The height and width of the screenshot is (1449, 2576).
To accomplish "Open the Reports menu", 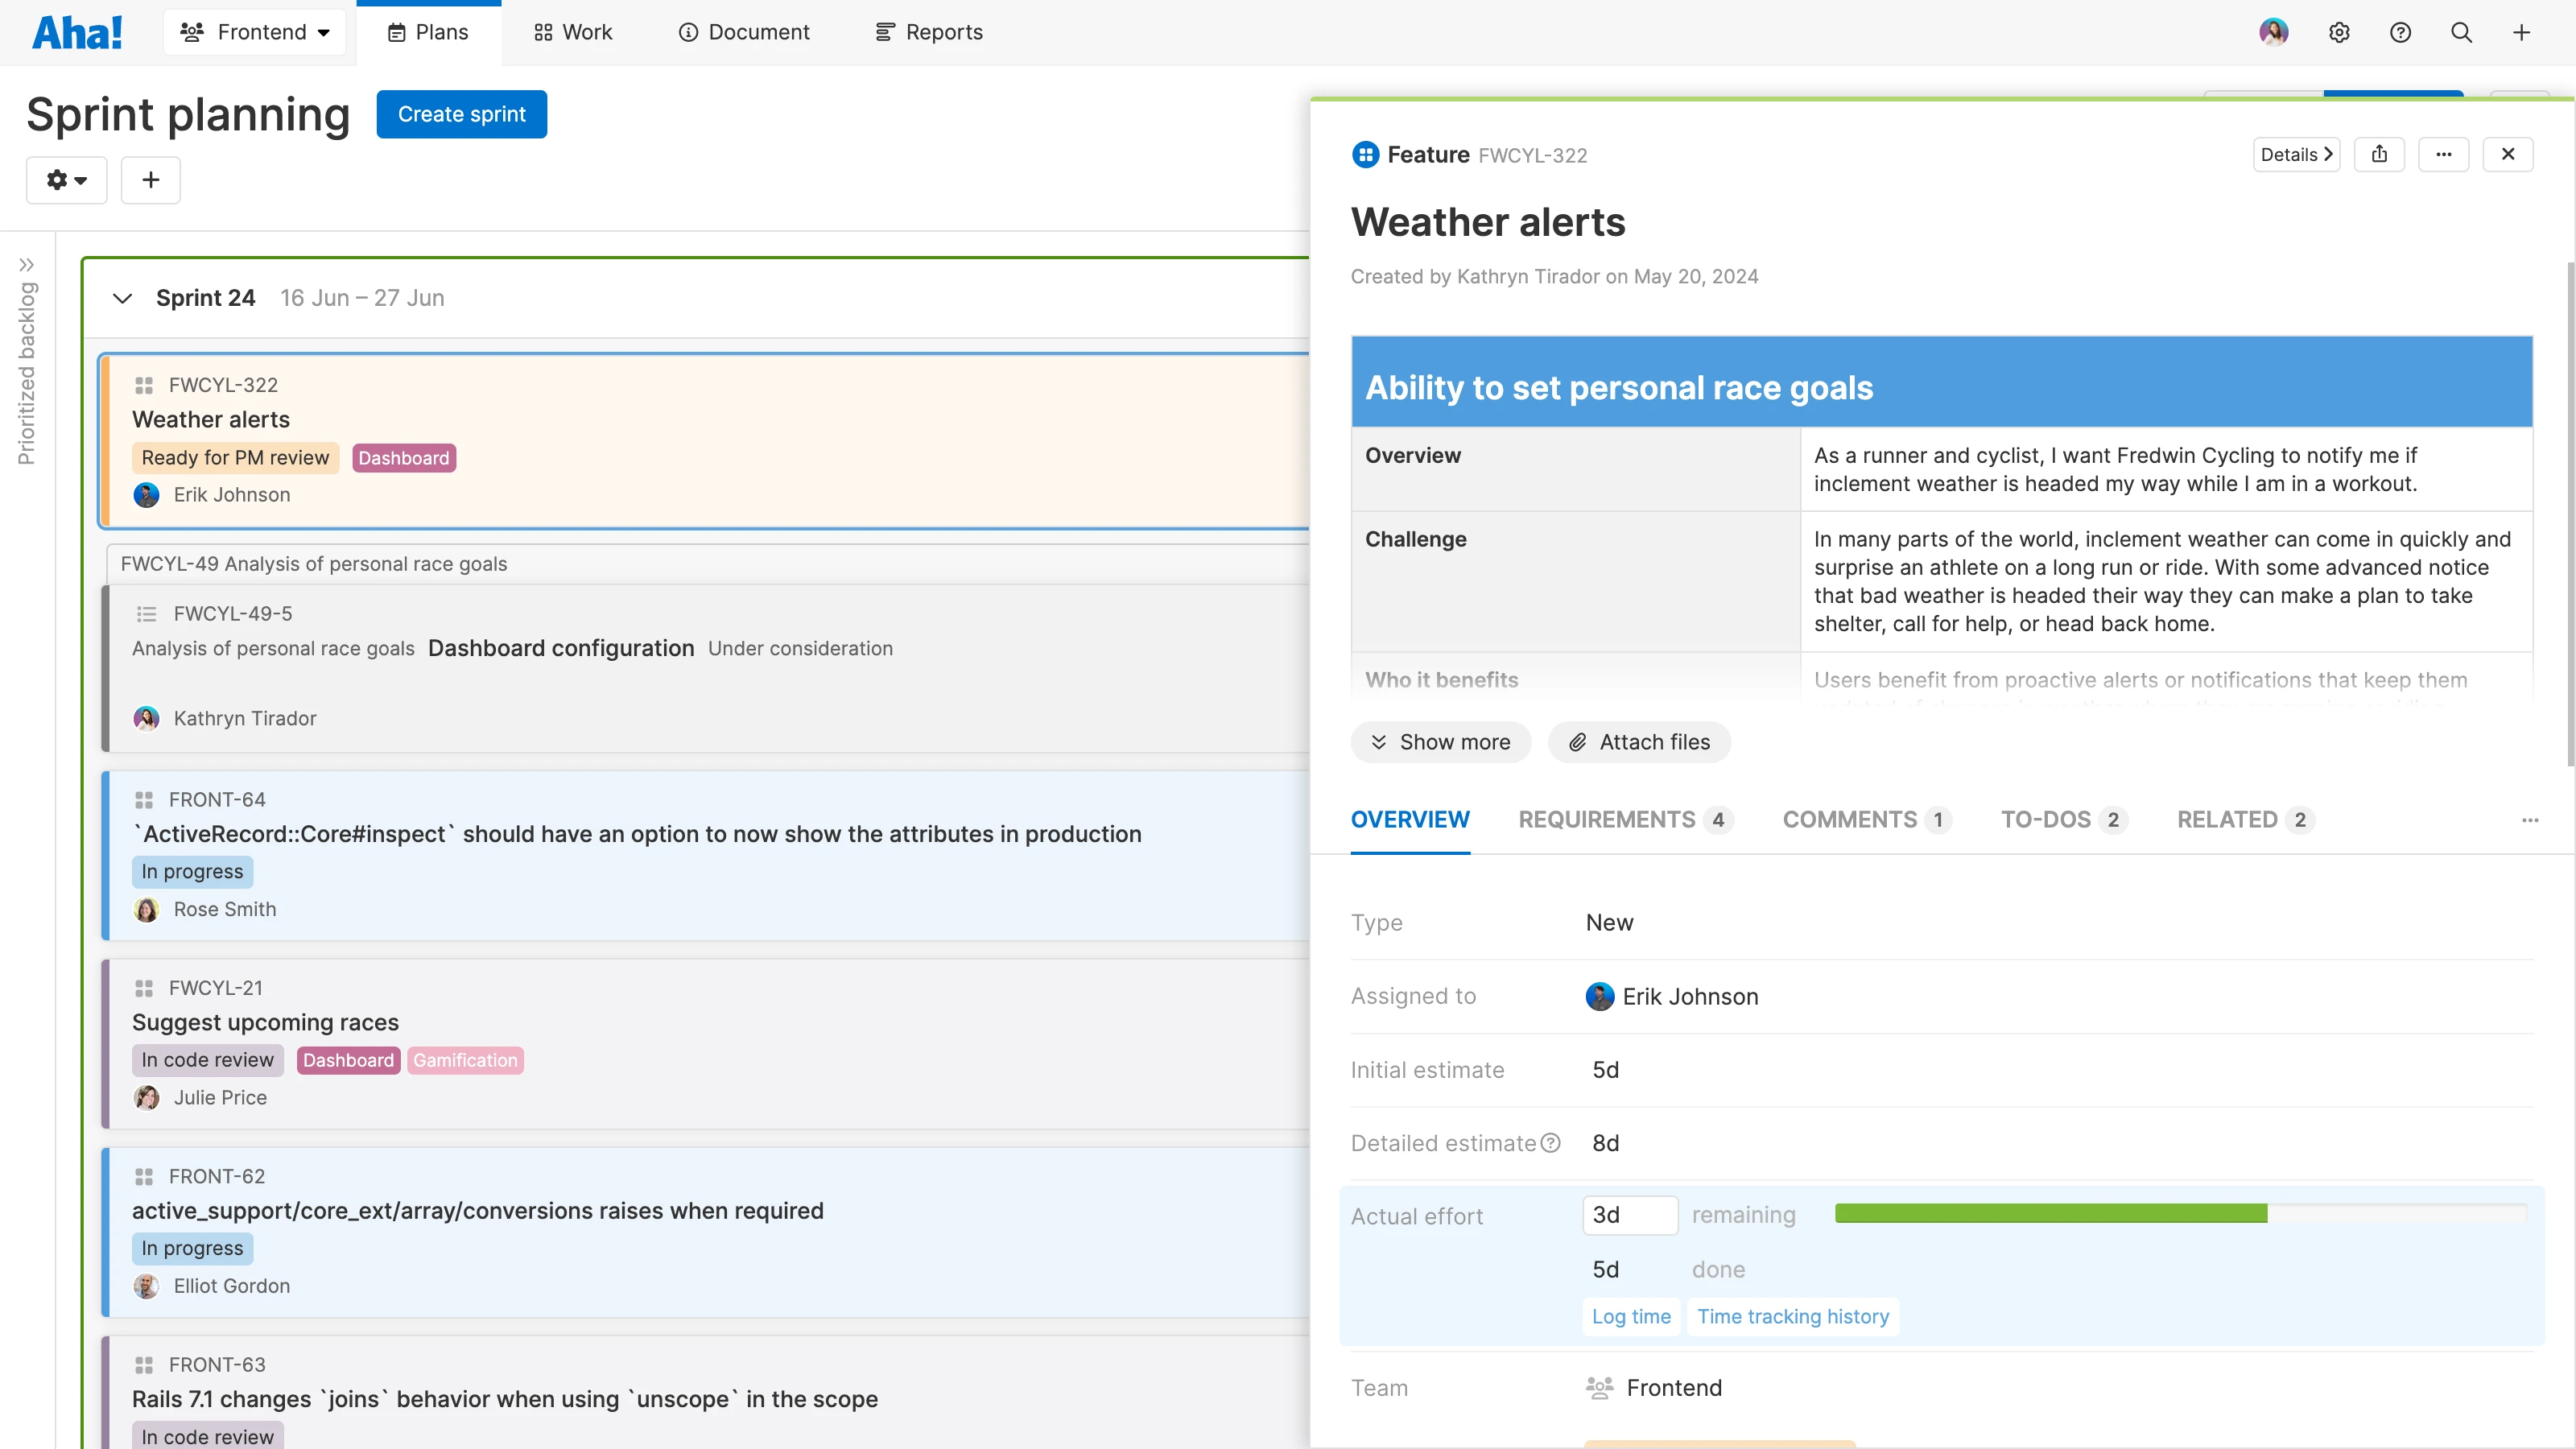I will pyautogui.click(x=928, y=32).
